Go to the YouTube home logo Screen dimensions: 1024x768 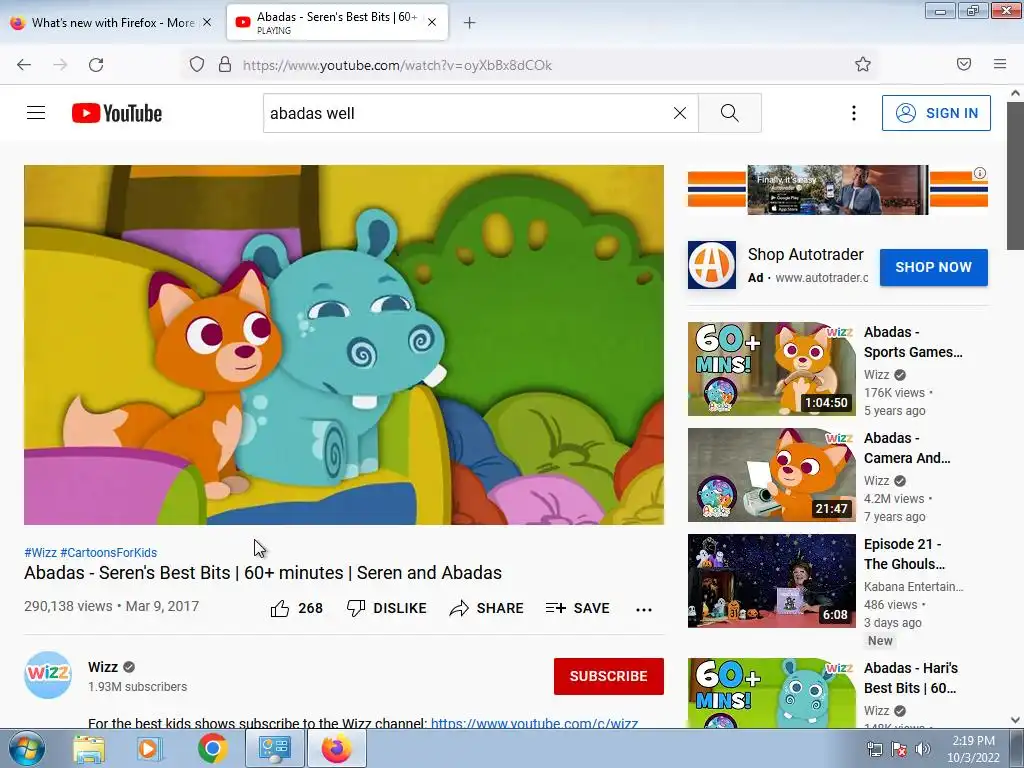click(x=117, y=113)
